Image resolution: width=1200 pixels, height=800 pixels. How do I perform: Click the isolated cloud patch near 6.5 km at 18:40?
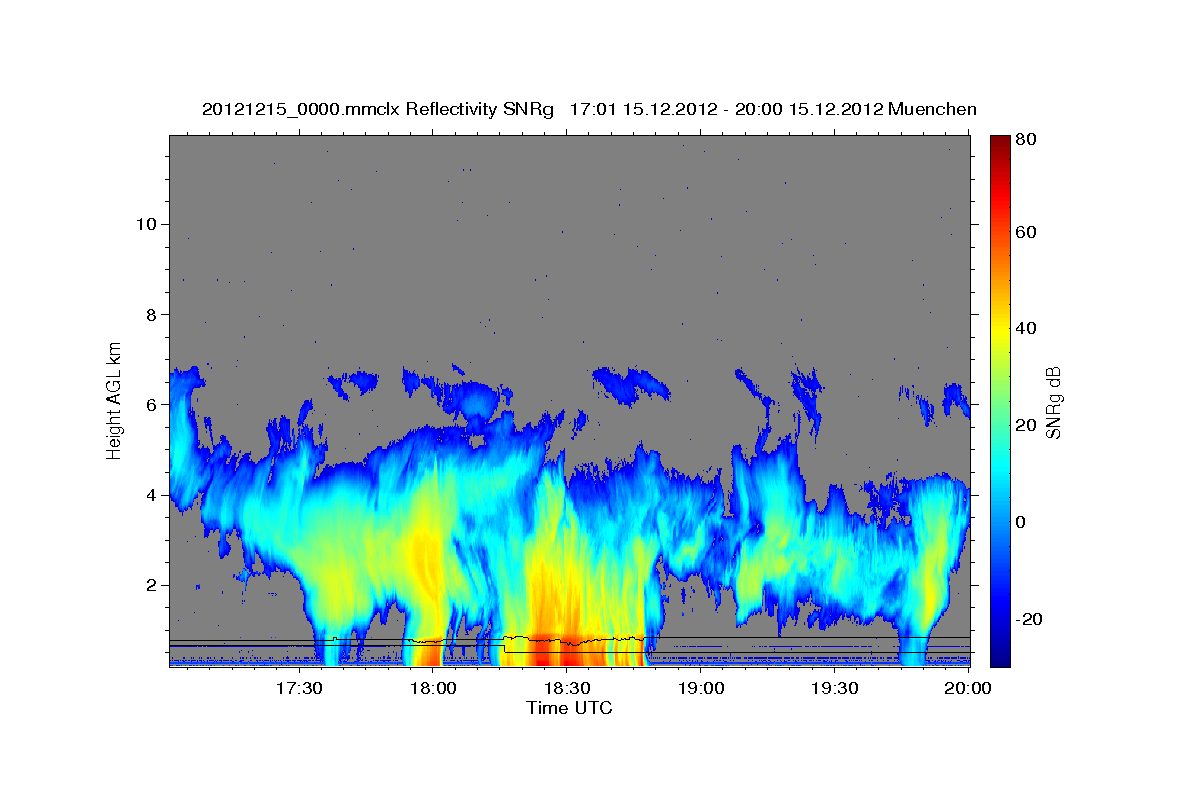[630, 383]
